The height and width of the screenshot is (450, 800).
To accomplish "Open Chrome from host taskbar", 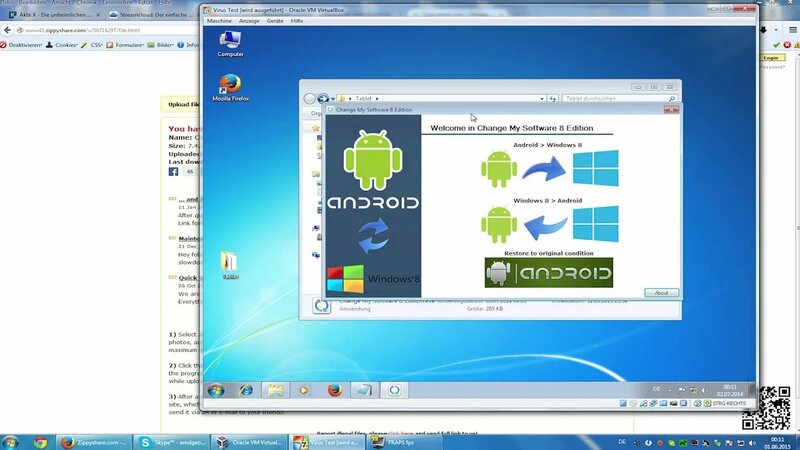I will (x=40, y=442).
